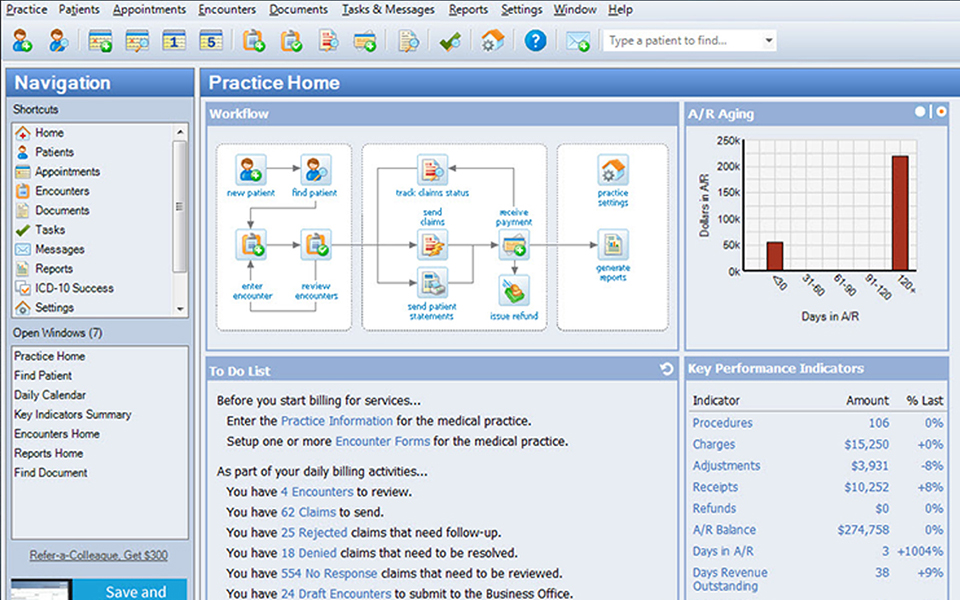Open the 1-day calendar view icon
960x600 pixels.
[x=172, y=41]
